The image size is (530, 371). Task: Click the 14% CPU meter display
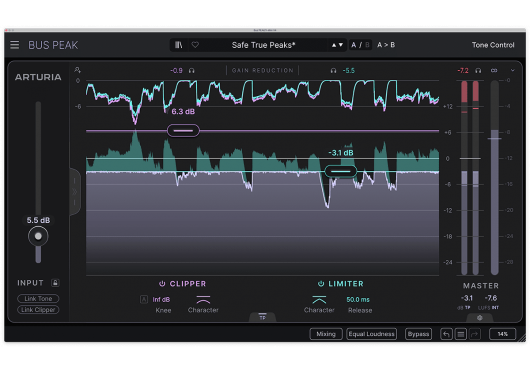click(x=503, y=334)
